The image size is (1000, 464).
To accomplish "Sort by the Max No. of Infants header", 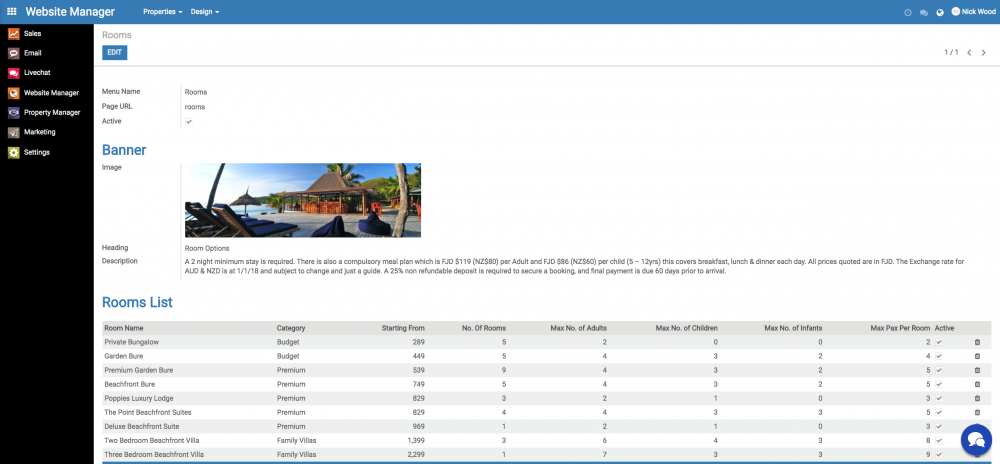I will (x=793, y=328).
